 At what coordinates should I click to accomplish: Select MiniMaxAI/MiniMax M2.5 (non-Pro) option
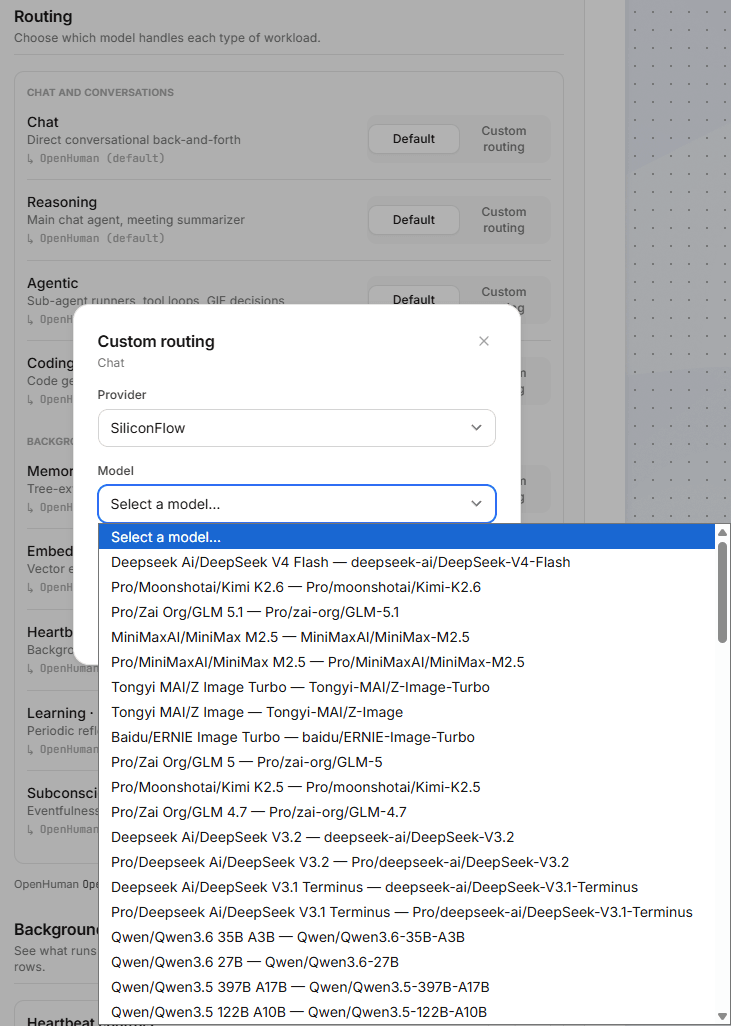(406, 637)
